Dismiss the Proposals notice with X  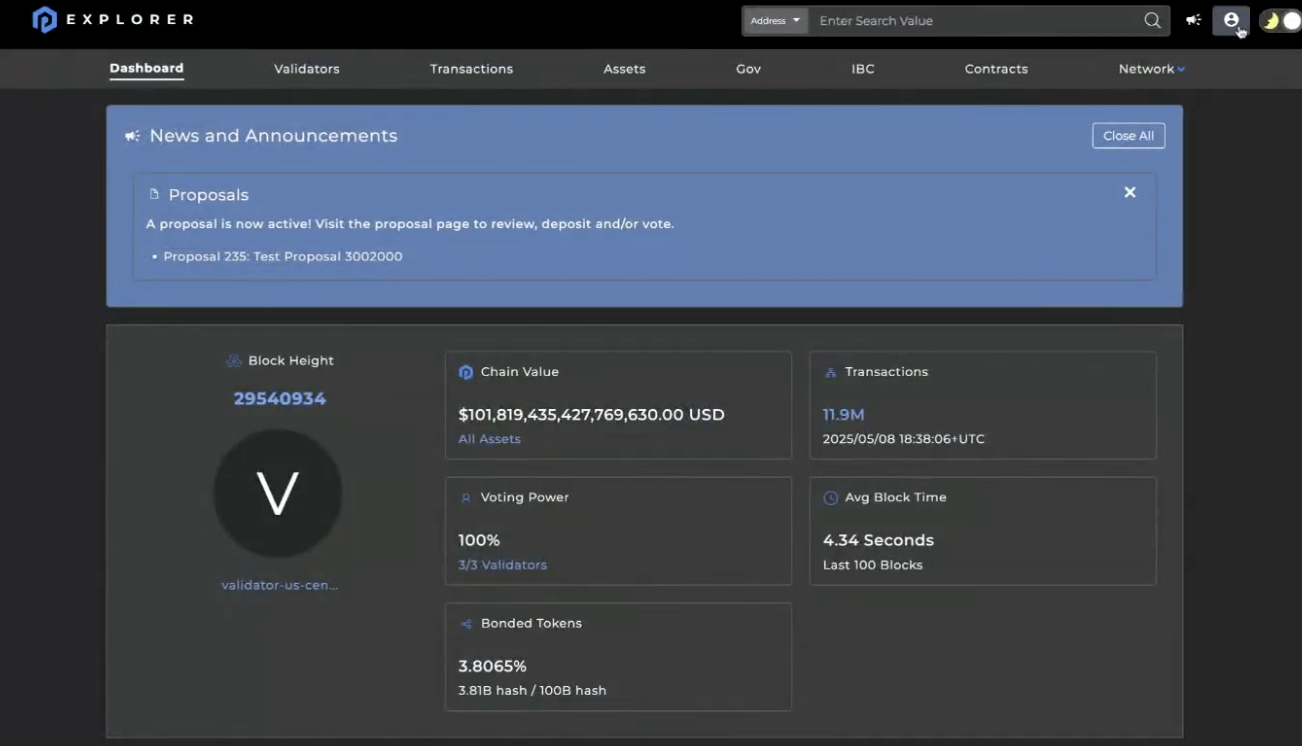[x=1129, y=192]
